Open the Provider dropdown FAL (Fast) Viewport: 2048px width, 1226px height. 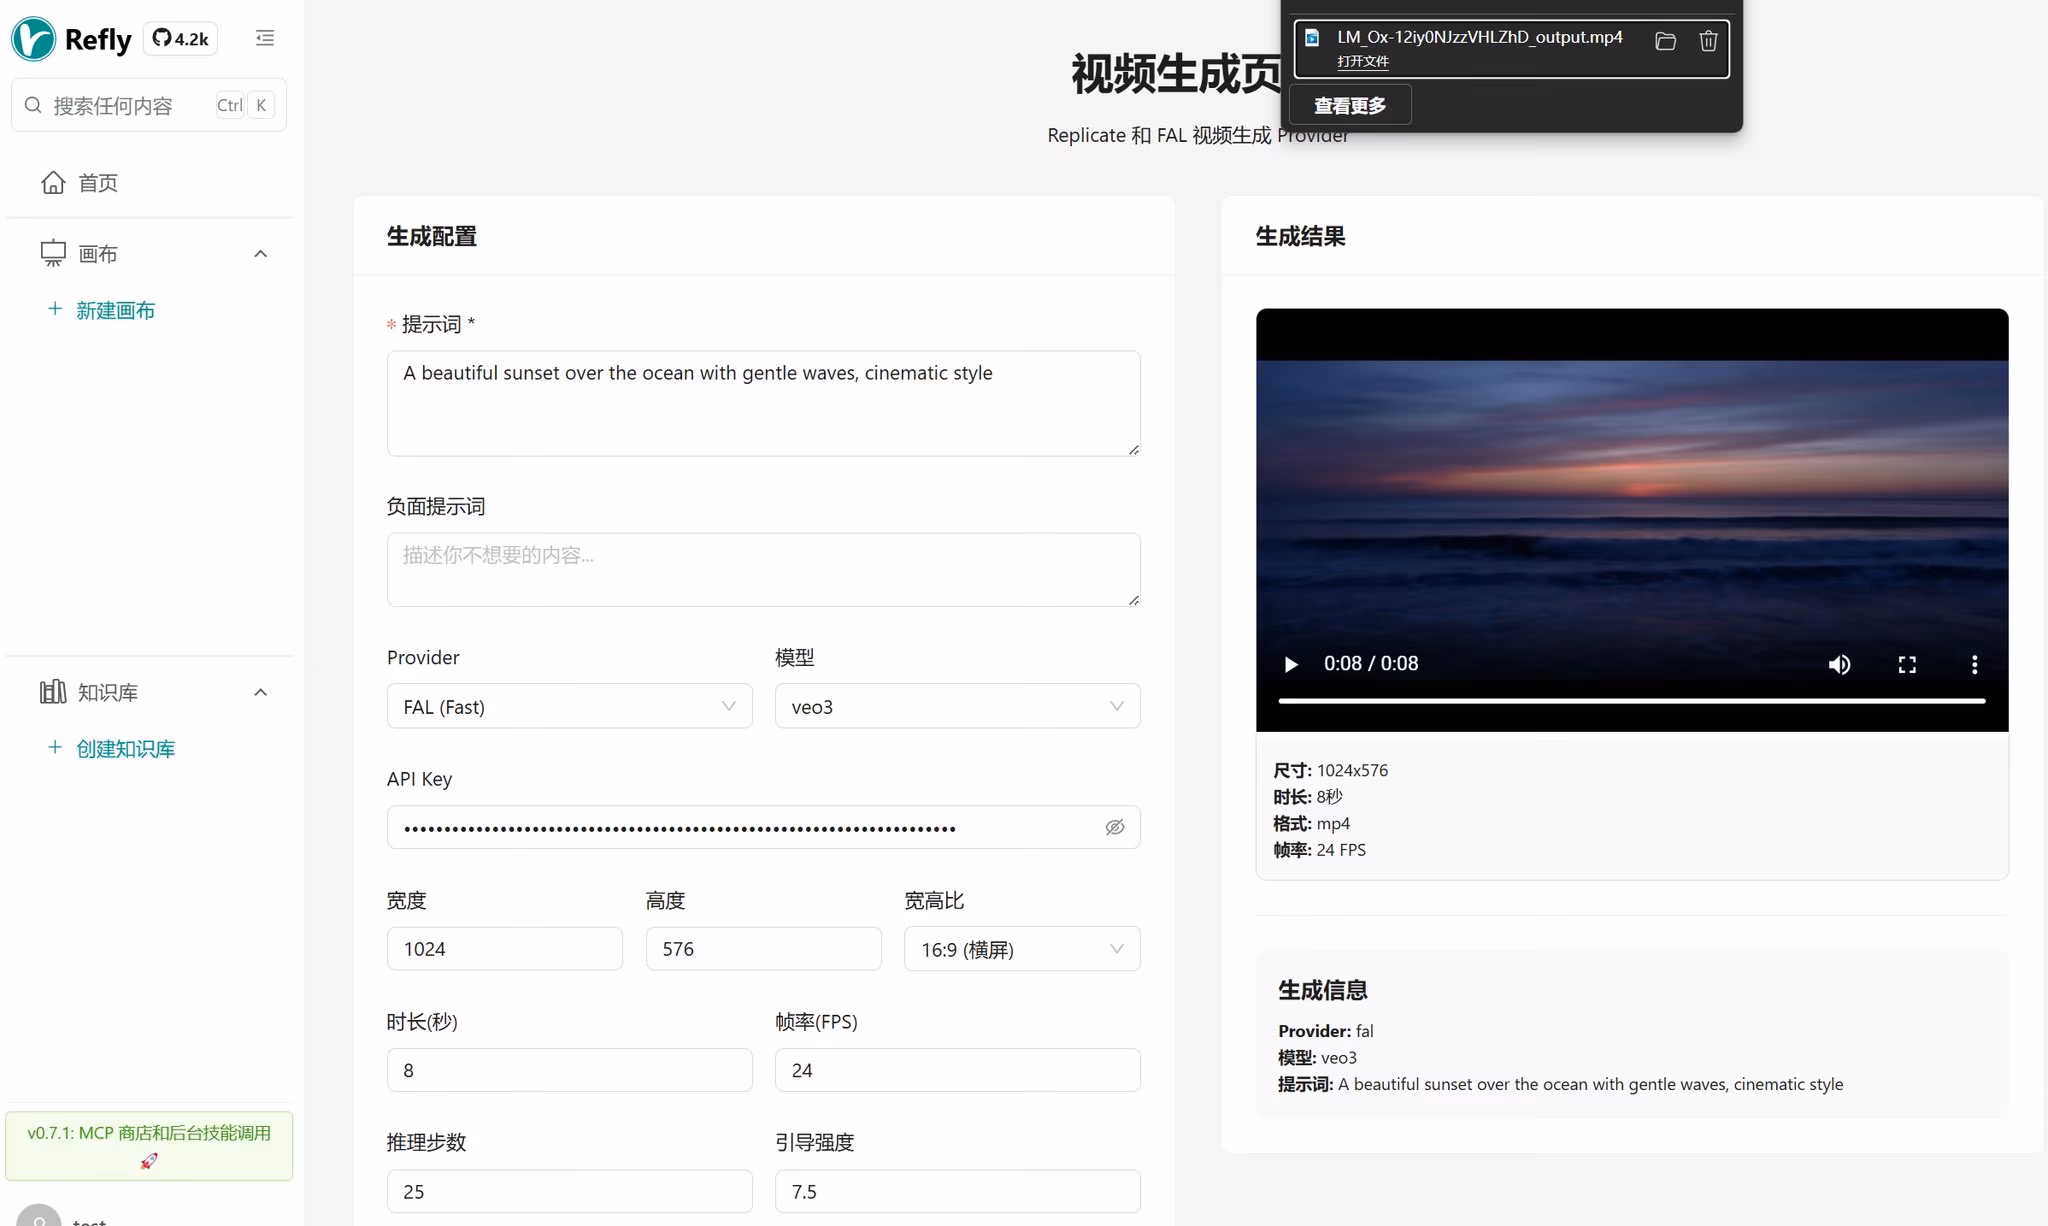[569, 706]
